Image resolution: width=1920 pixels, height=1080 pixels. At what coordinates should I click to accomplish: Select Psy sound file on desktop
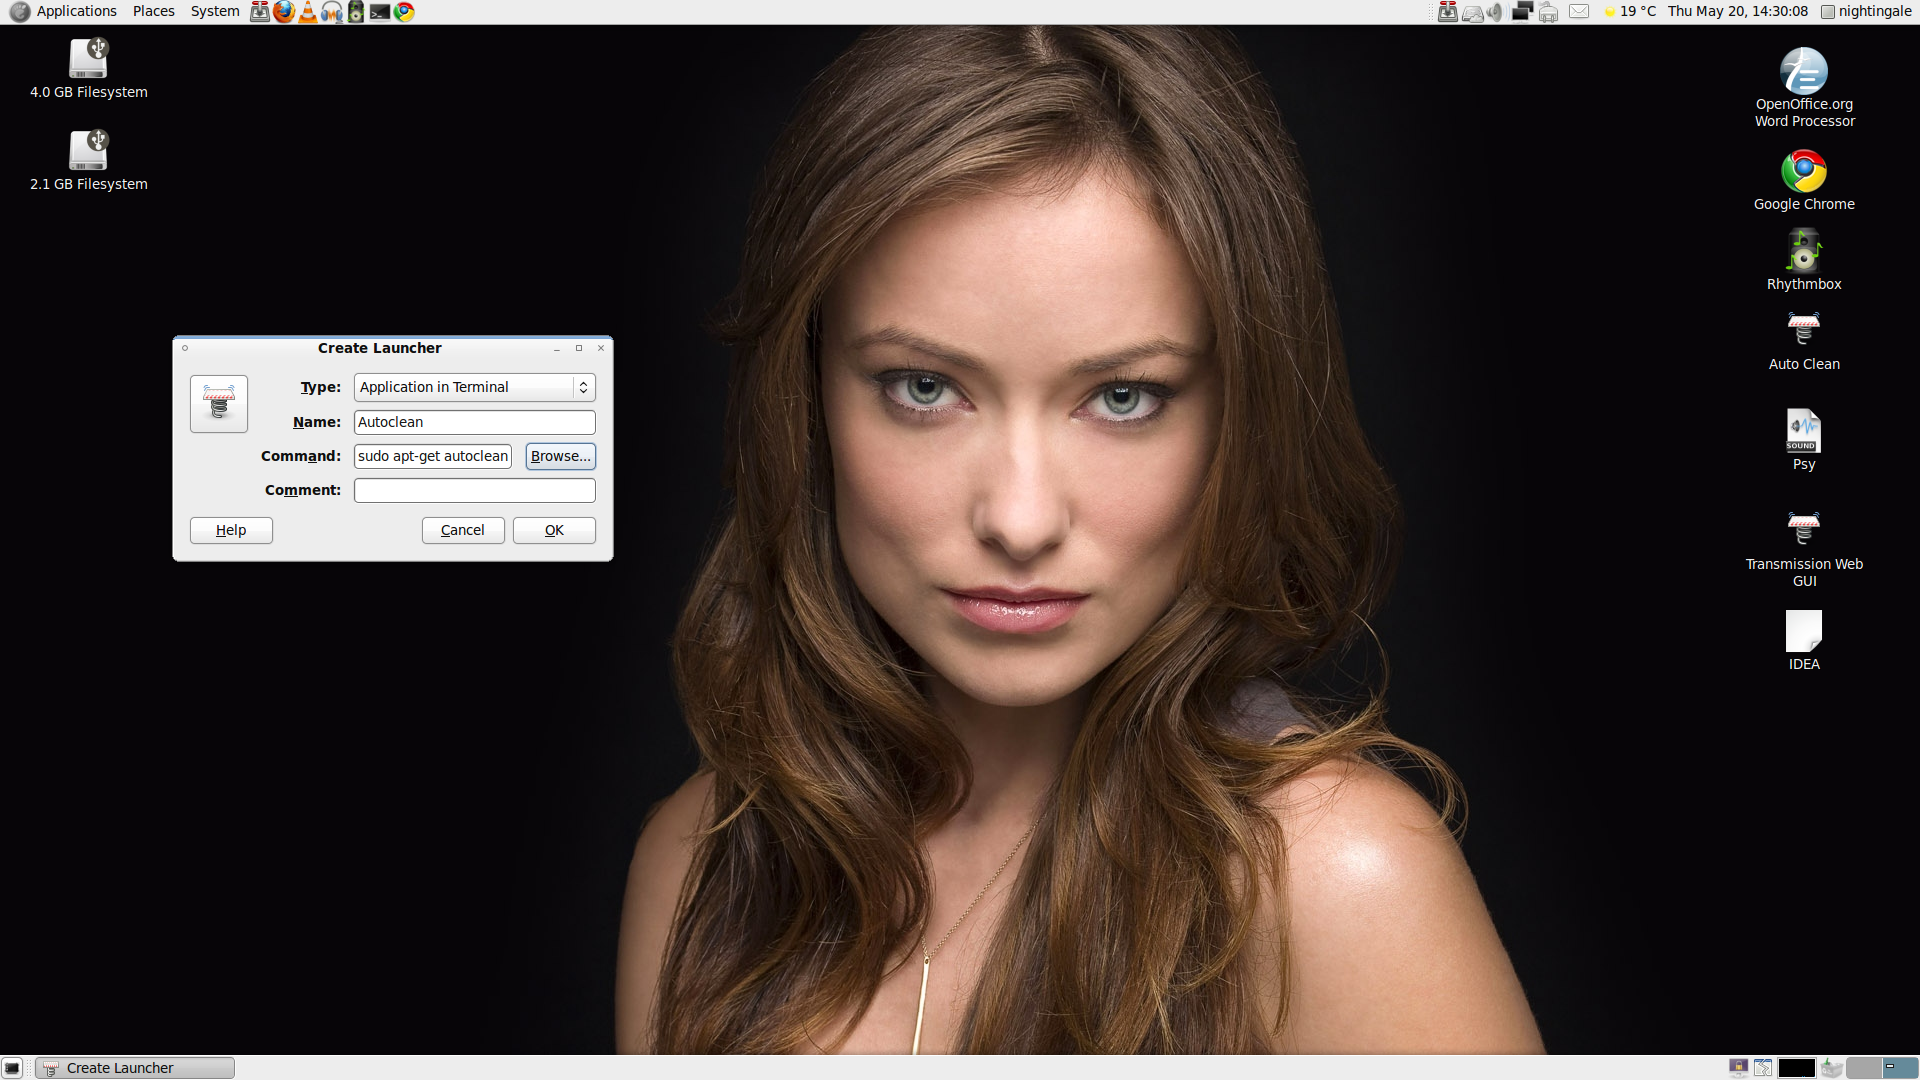(1804, 439)
